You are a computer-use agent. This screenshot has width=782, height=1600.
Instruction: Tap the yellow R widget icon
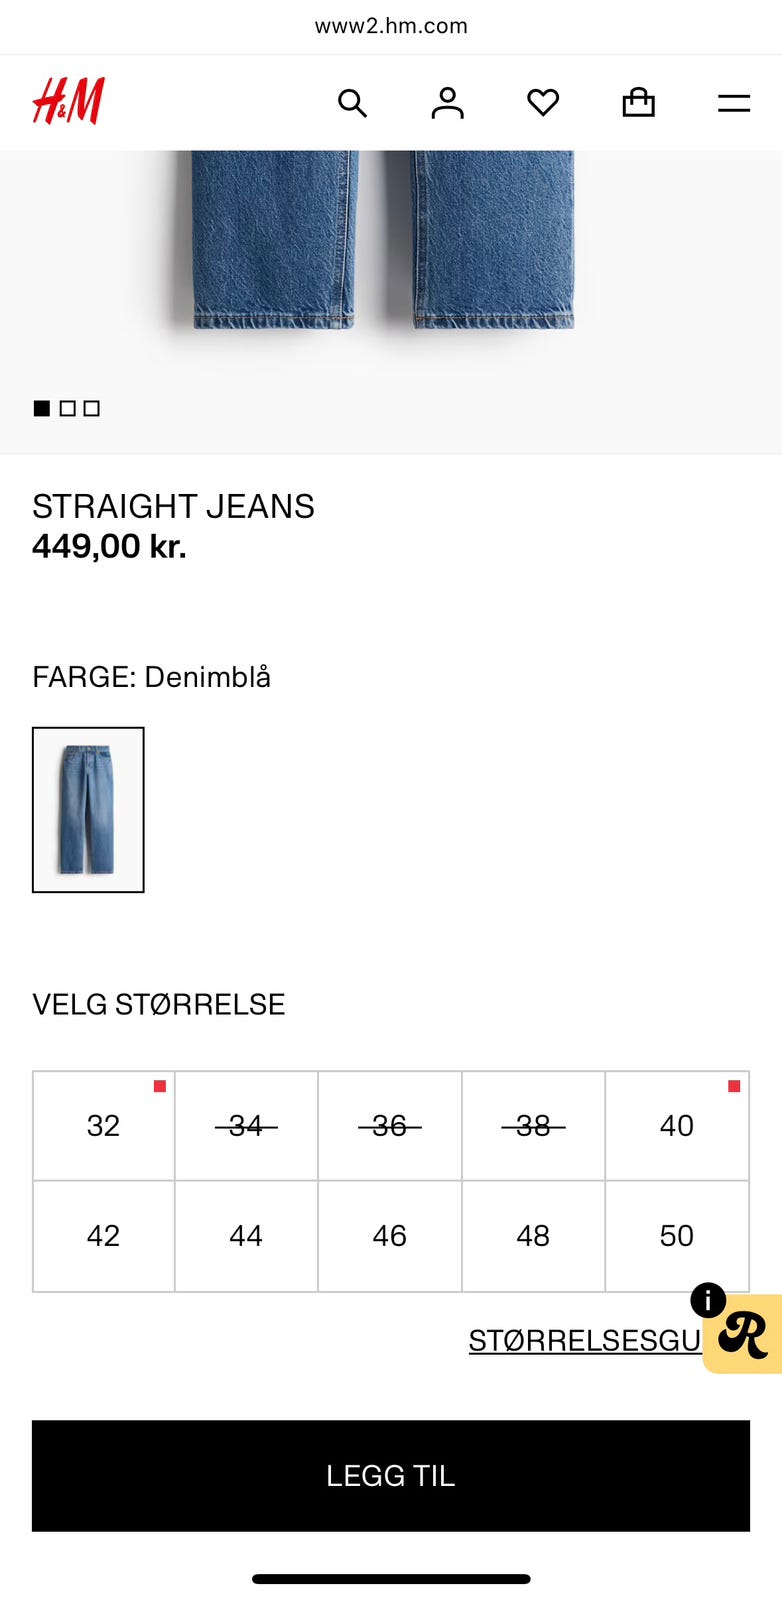(743, 1334)
